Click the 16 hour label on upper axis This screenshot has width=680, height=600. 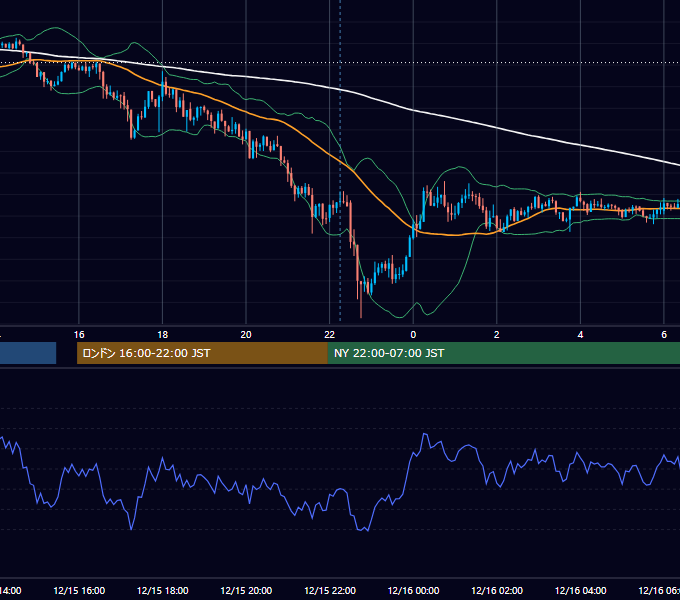tap(79, 335)
